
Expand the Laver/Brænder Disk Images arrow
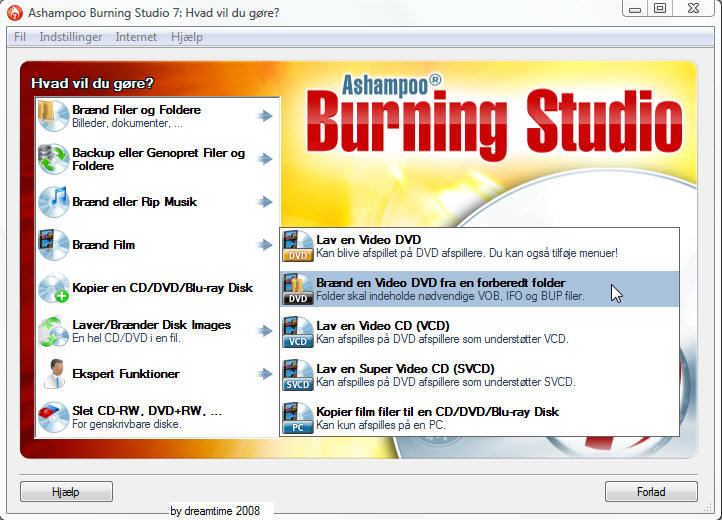(x=265, y=331)
